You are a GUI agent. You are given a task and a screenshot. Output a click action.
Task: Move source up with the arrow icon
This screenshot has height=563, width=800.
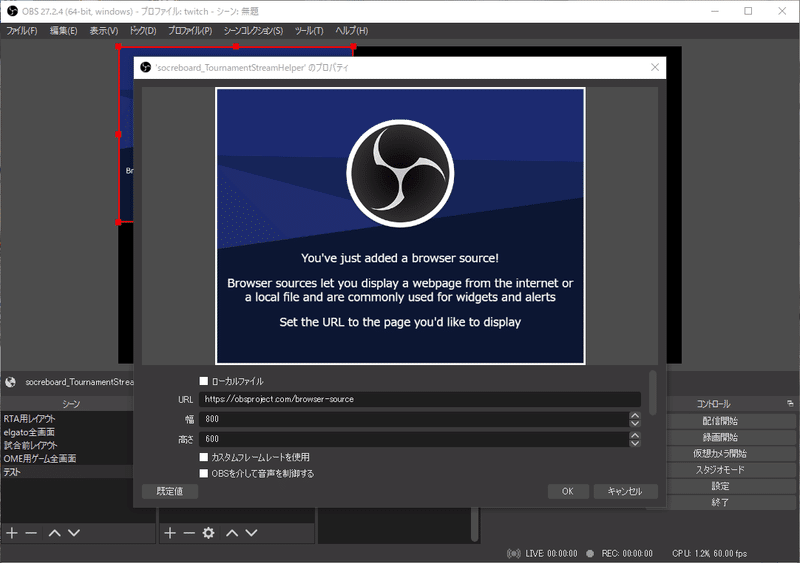pos(232,533)
